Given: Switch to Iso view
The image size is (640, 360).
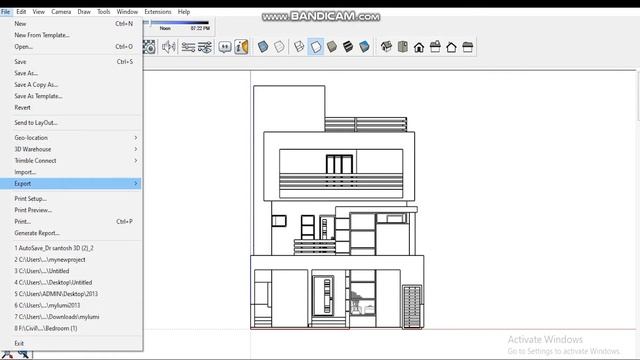Looking at the screenshot, I should (386, 47).
